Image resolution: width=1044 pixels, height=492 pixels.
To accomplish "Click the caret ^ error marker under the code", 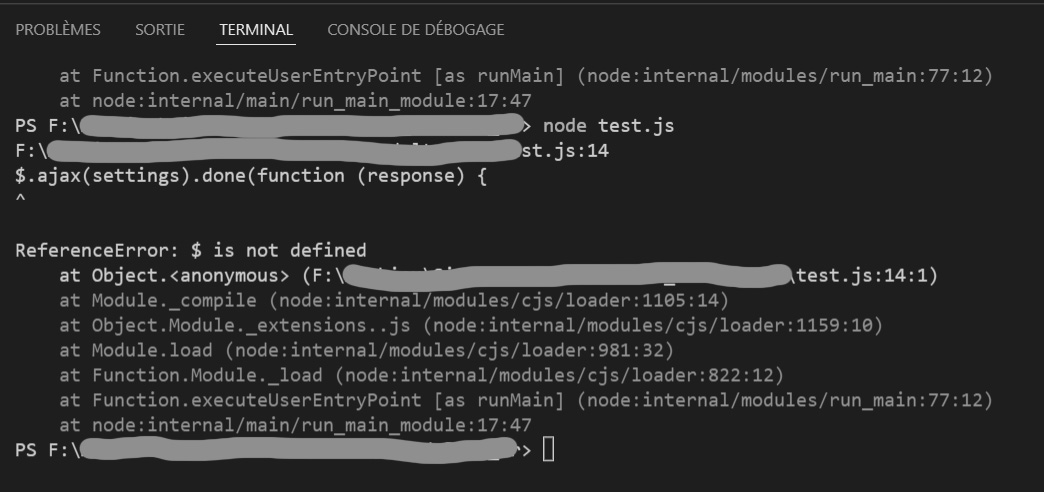I will 20,198.
